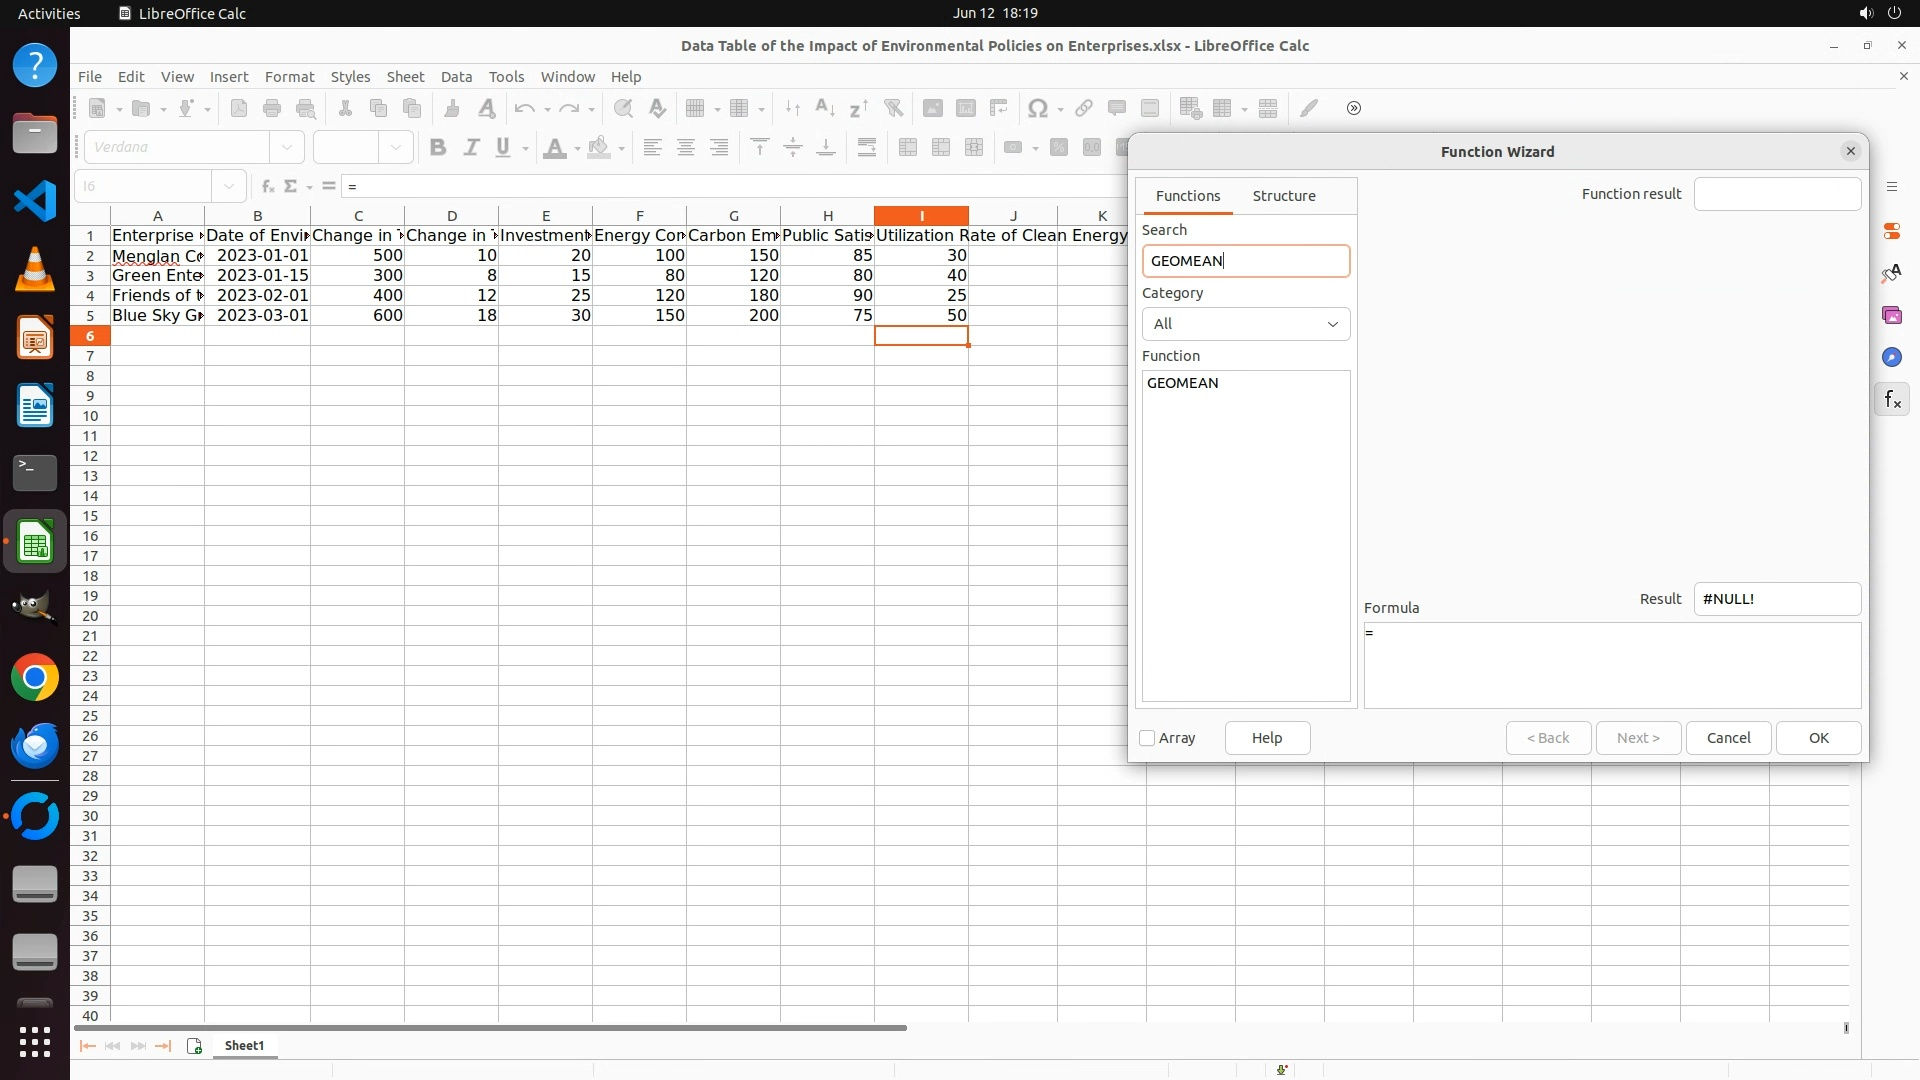Screen dimensions: 1920x1080
Task: Open the Name Box dropdown arrow
Action: point(229,186)
